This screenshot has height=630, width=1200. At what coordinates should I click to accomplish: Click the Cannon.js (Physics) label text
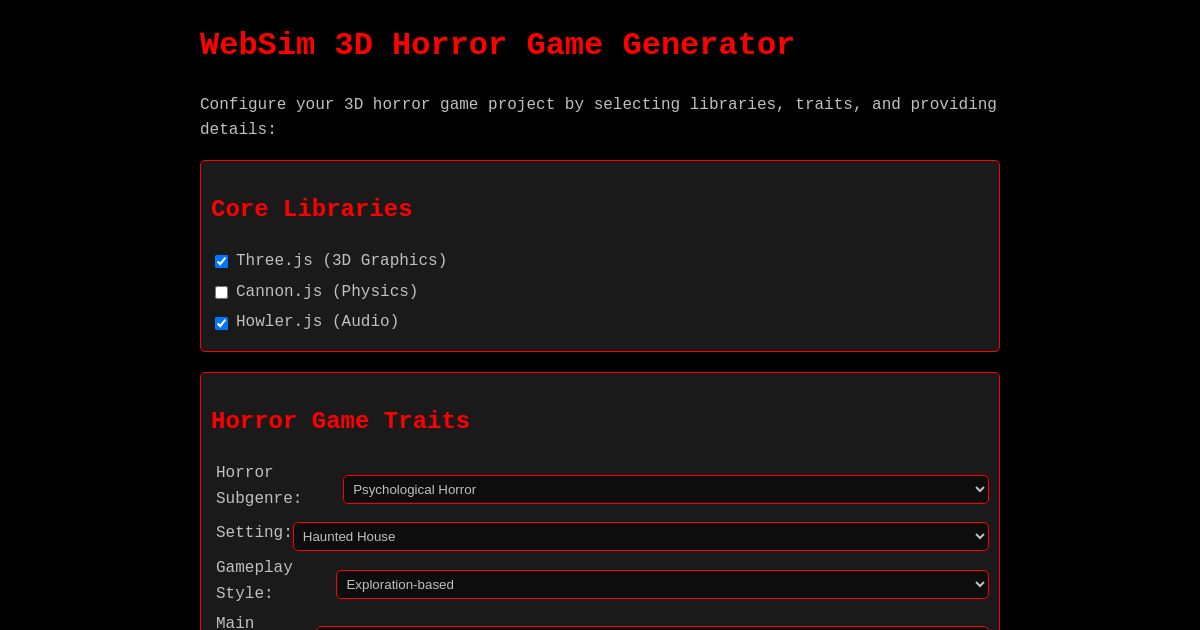[x=327, y=292]
